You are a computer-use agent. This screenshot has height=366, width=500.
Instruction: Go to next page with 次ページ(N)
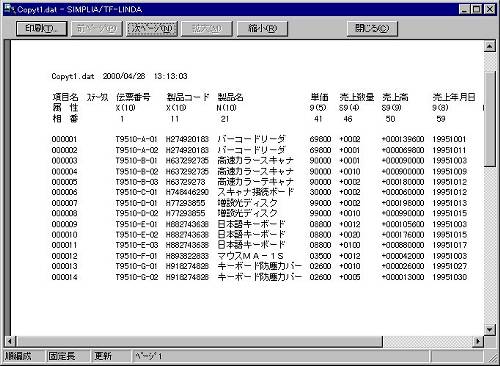click(152, 29)
